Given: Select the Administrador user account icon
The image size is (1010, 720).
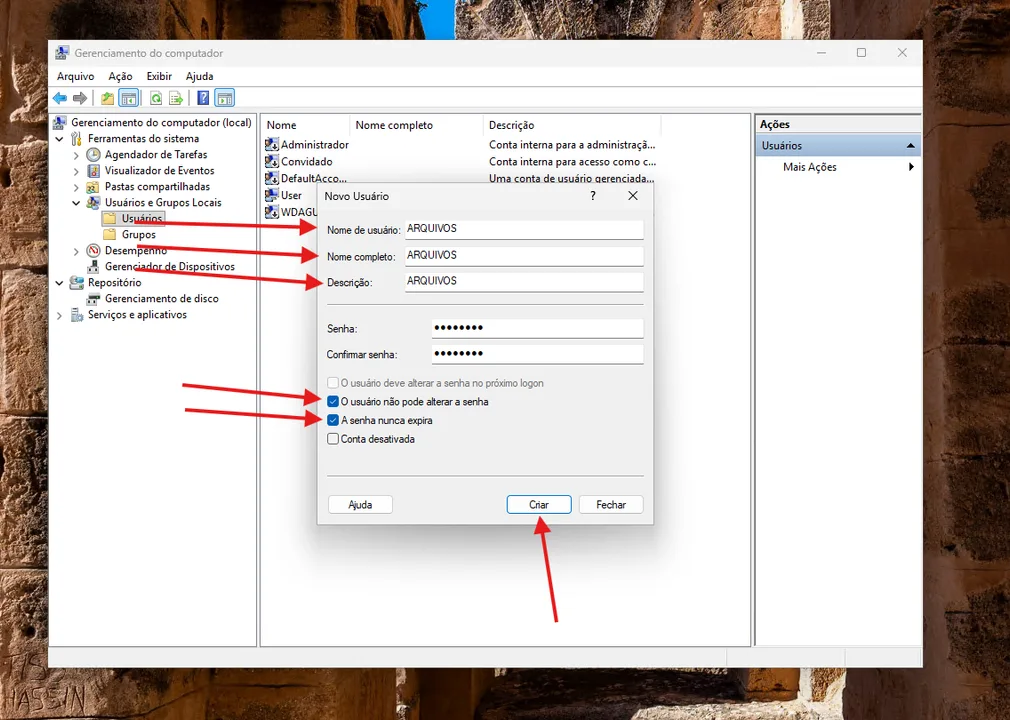Looking at the screenshot, I should [272, 145].
